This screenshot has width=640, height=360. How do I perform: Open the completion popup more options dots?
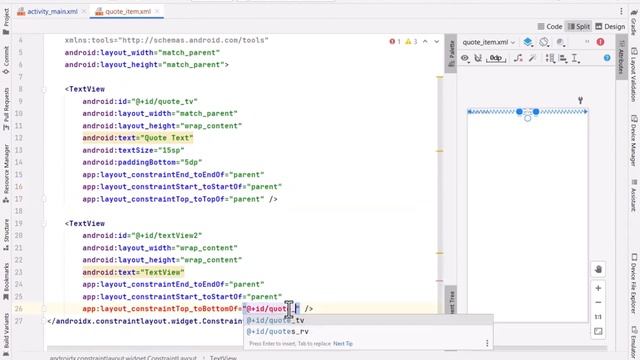(x=487, y=344)
